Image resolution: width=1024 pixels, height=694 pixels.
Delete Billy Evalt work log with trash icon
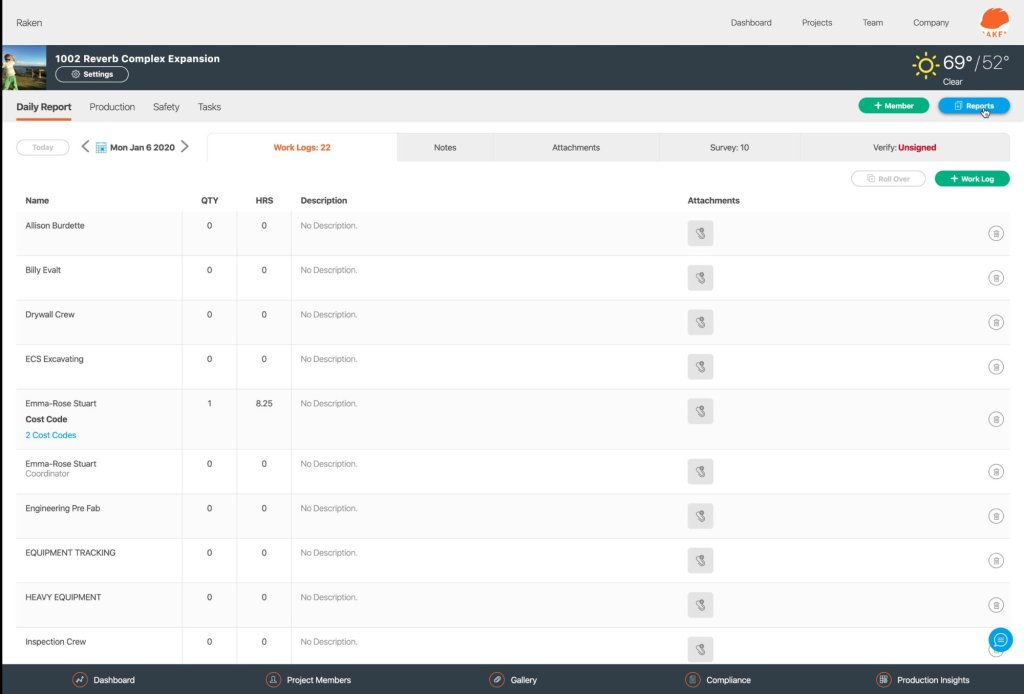(995, 278)
